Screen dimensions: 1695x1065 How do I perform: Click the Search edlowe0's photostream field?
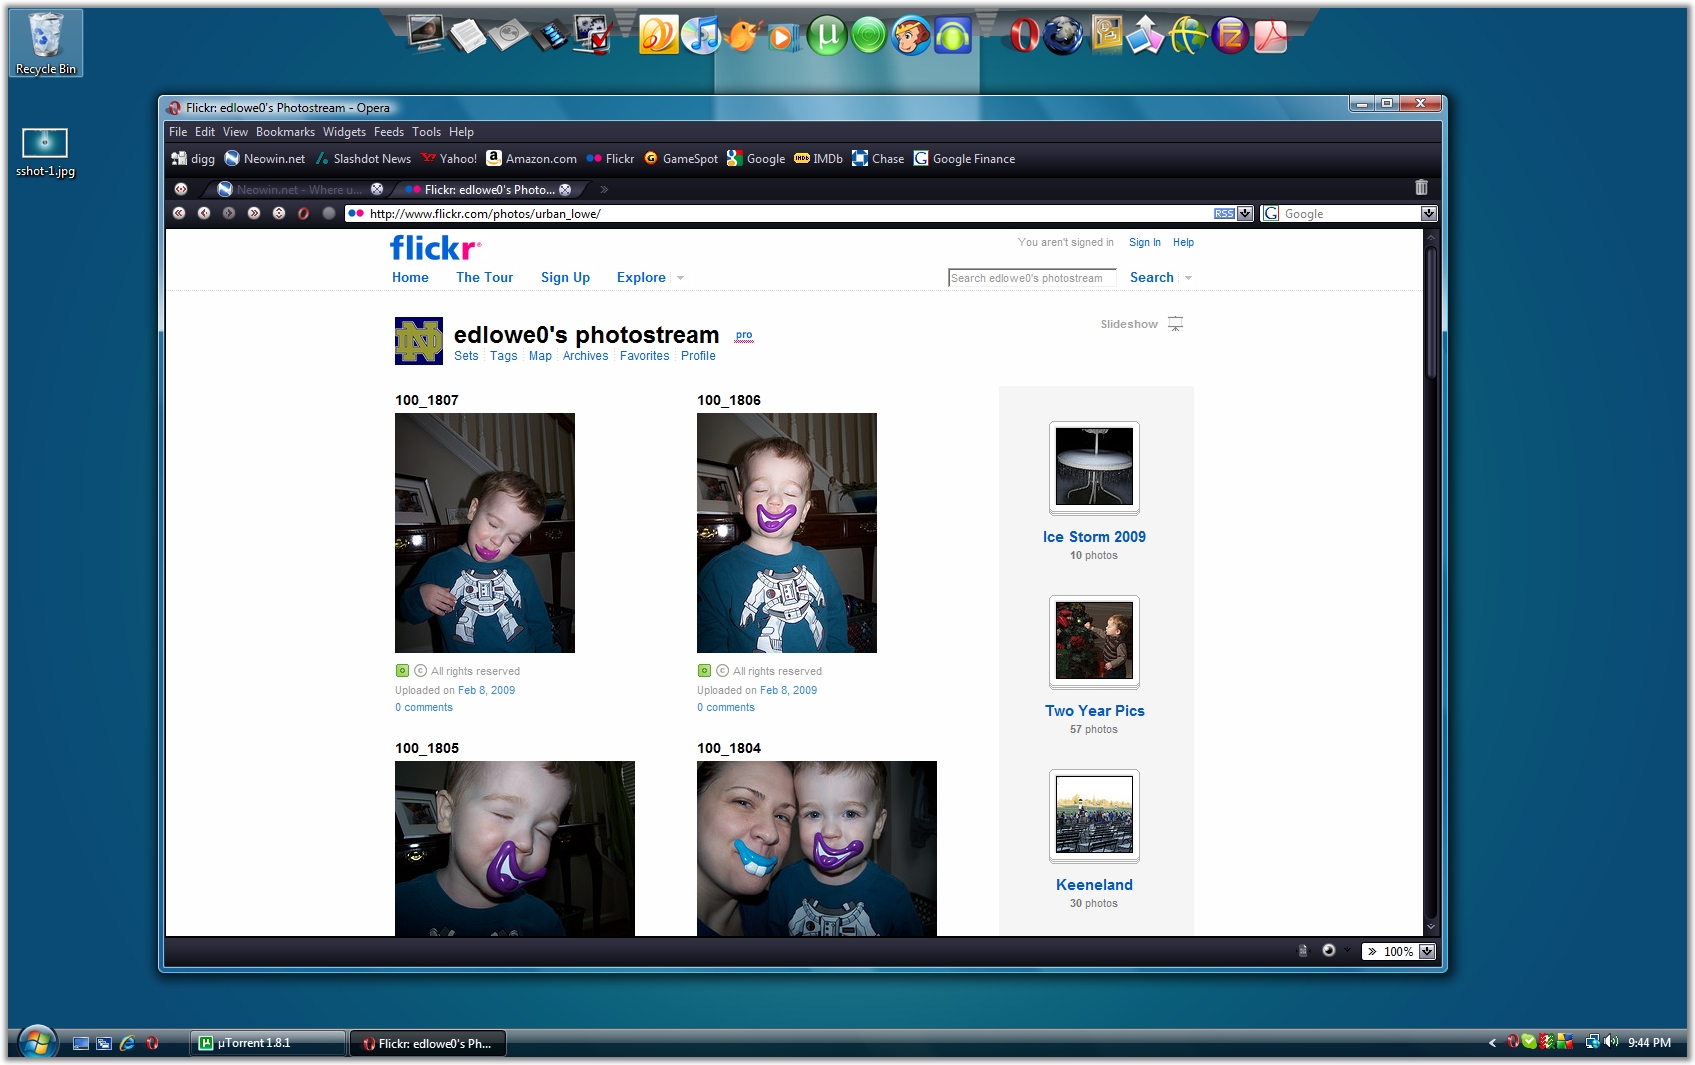tap(1031, 278)
